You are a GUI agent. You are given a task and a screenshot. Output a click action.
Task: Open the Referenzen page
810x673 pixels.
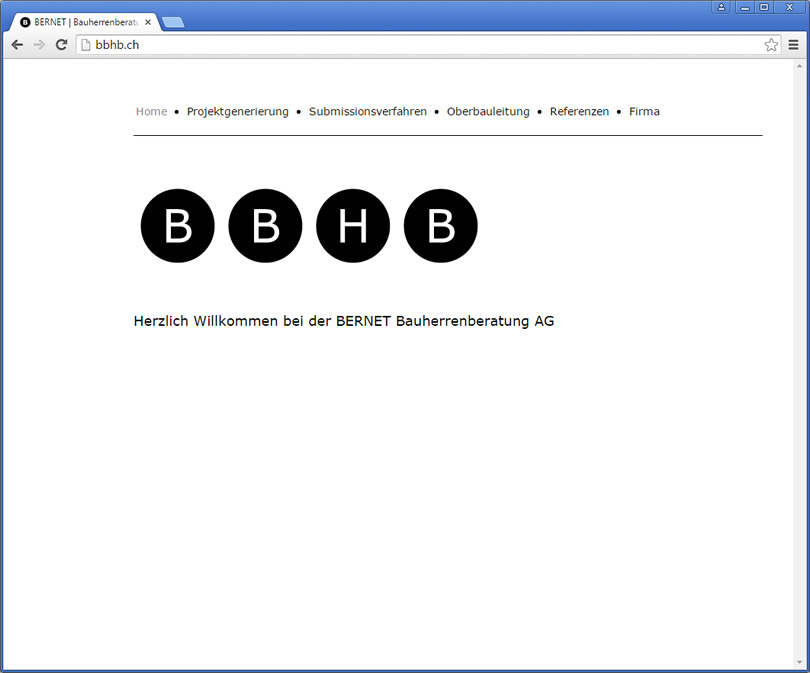(579, 112)
